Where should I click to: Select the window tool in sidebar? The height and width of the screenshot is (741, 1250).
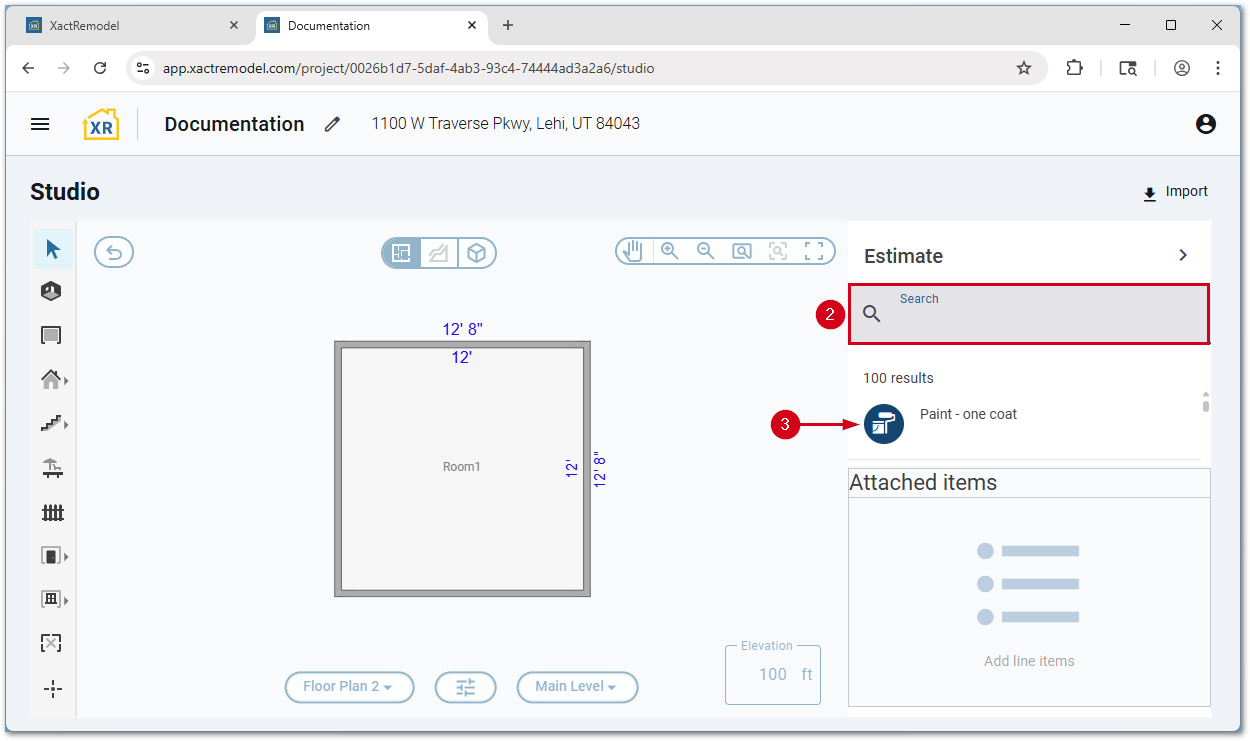pyautogui.click(x=52, y=600)
